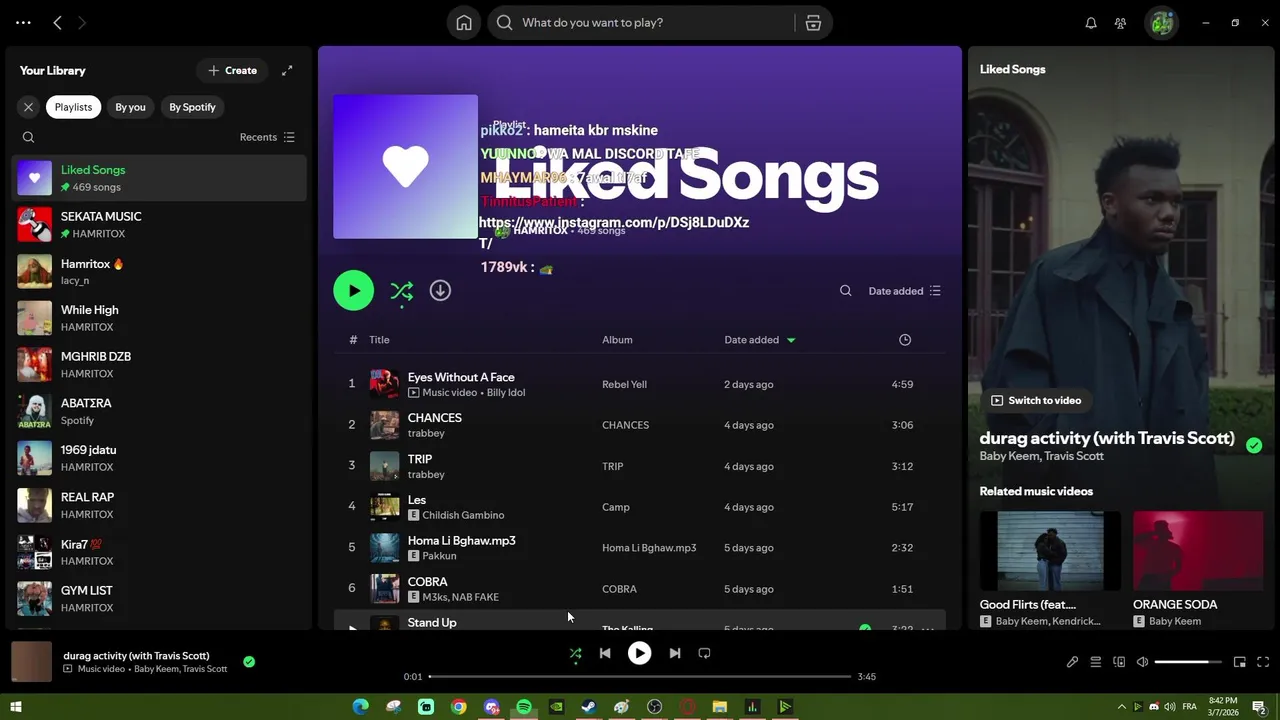Open Google Chrome from the taskbar

pyautogui.click(x=458, y=707)
